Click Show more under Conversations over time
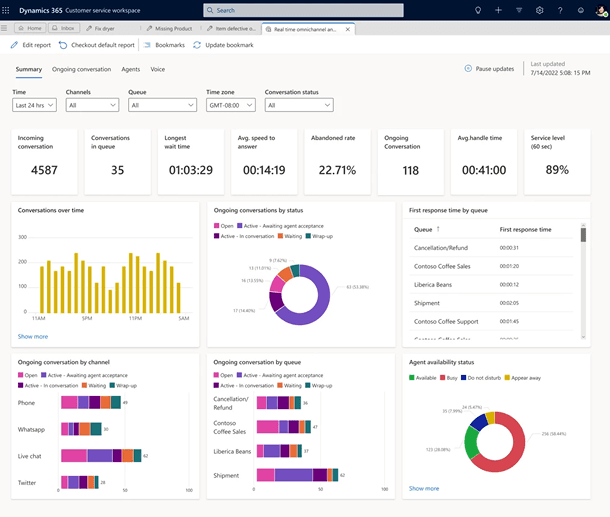610x517 pixels. click(33, 336)
